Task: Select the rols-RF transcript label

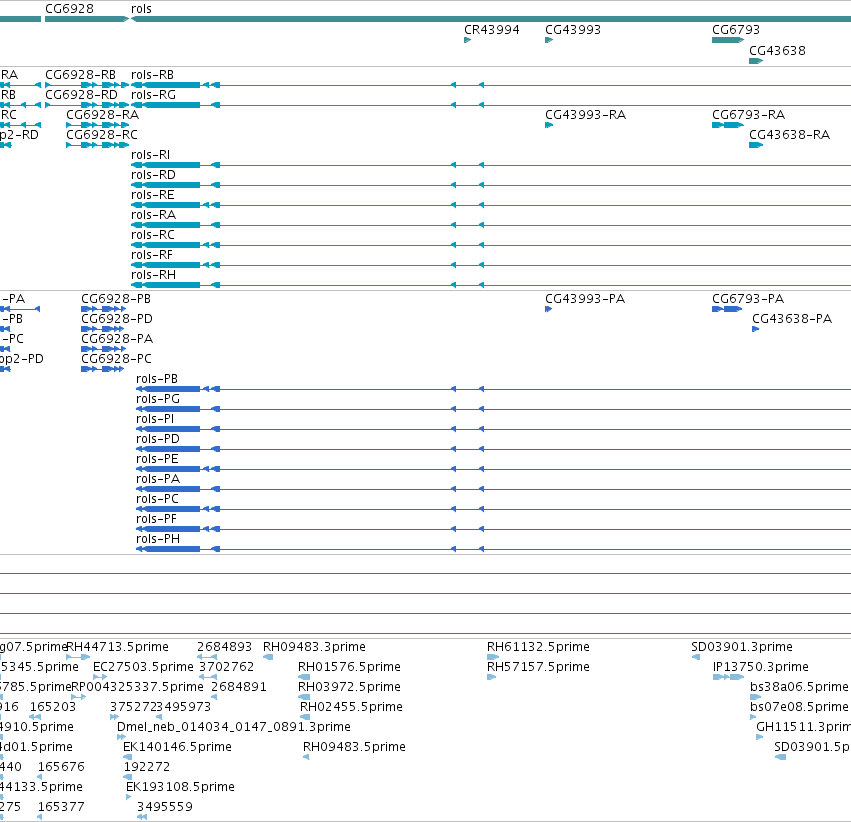Action: tap(152, 256)
